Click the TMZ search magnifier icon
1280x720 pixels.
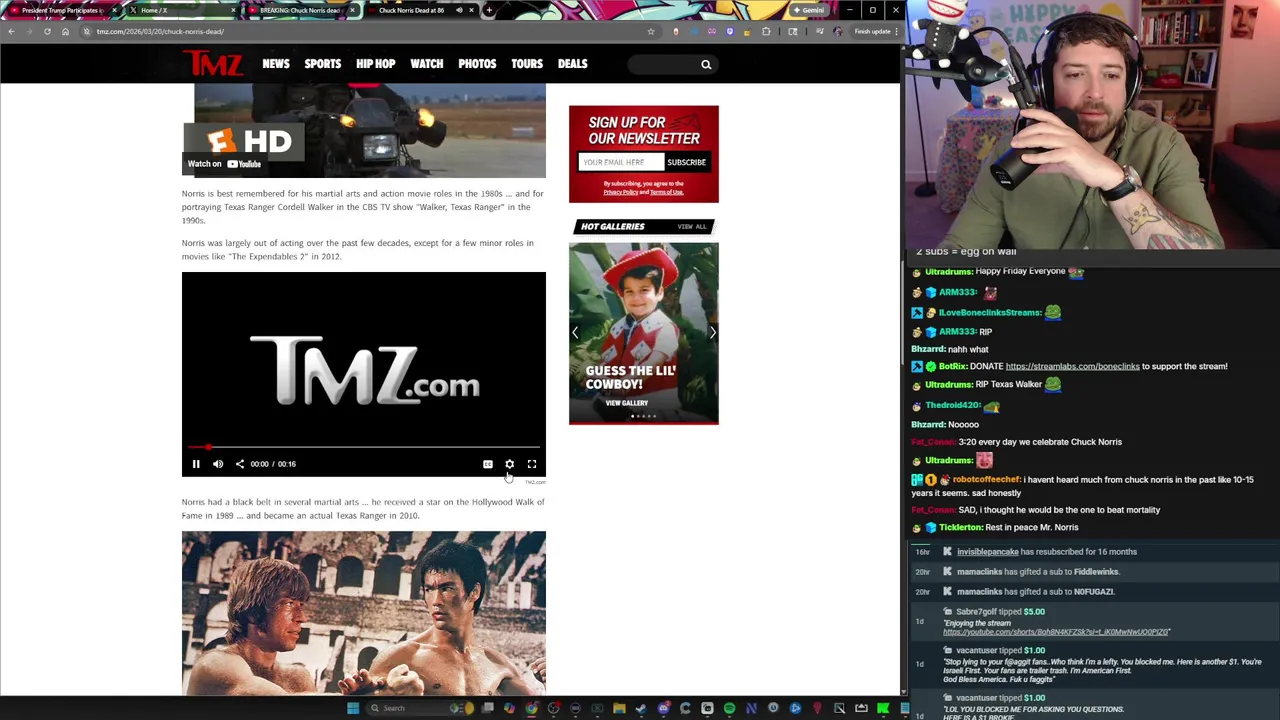(706, 65)
